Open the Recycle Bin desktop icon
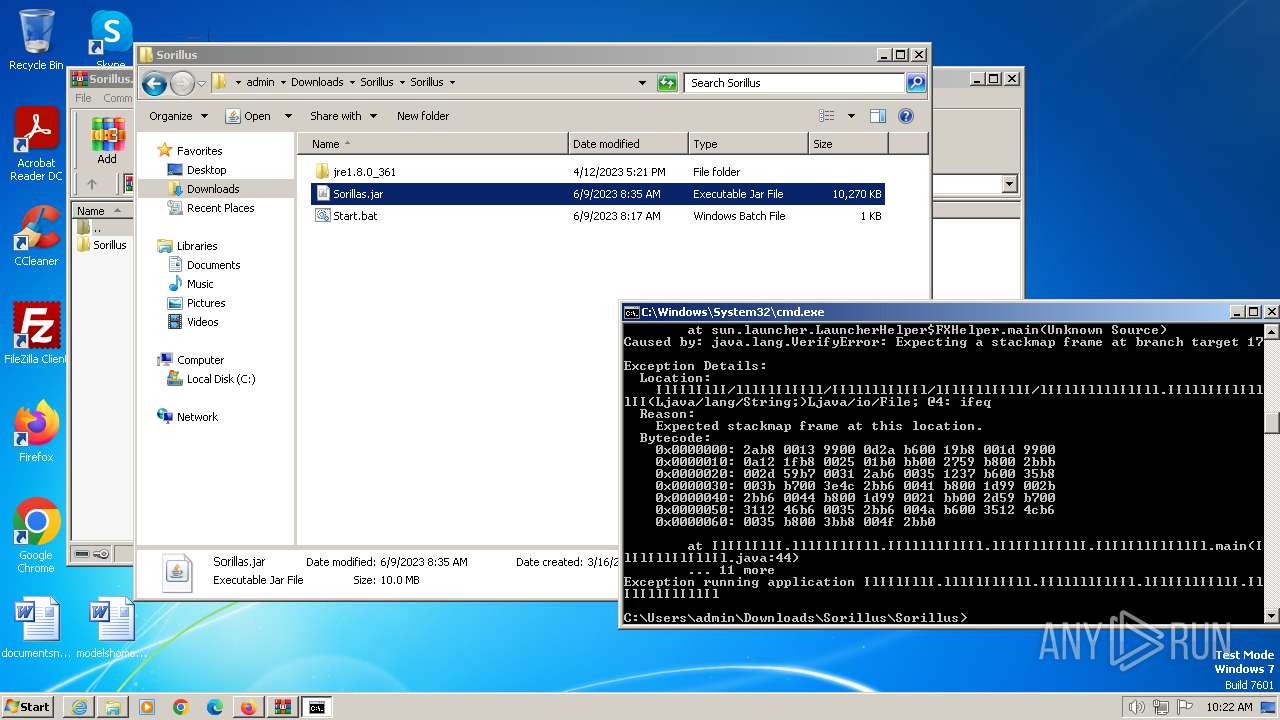 36,40
